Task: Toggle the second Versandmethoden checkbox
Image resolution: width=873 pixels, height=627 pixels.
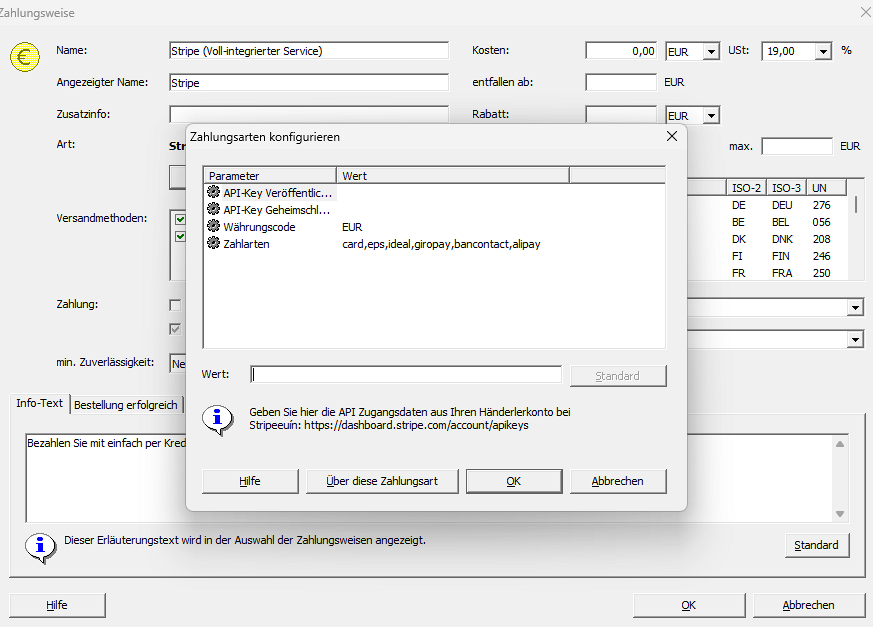Action: [180, 237]
